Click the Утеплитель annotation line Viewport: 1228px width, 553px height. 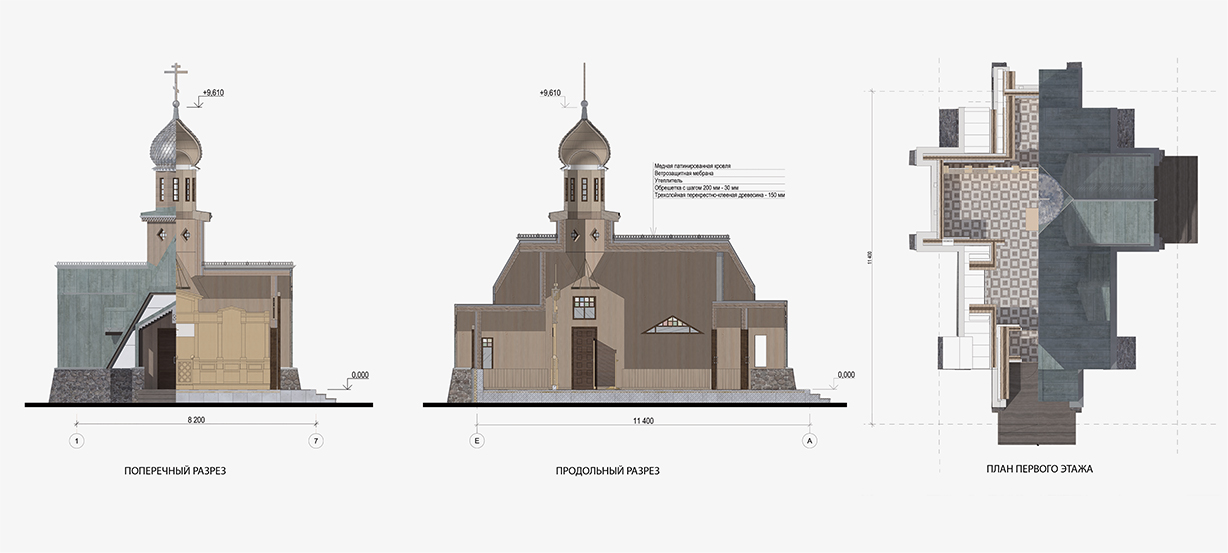(x=669, y=181)
